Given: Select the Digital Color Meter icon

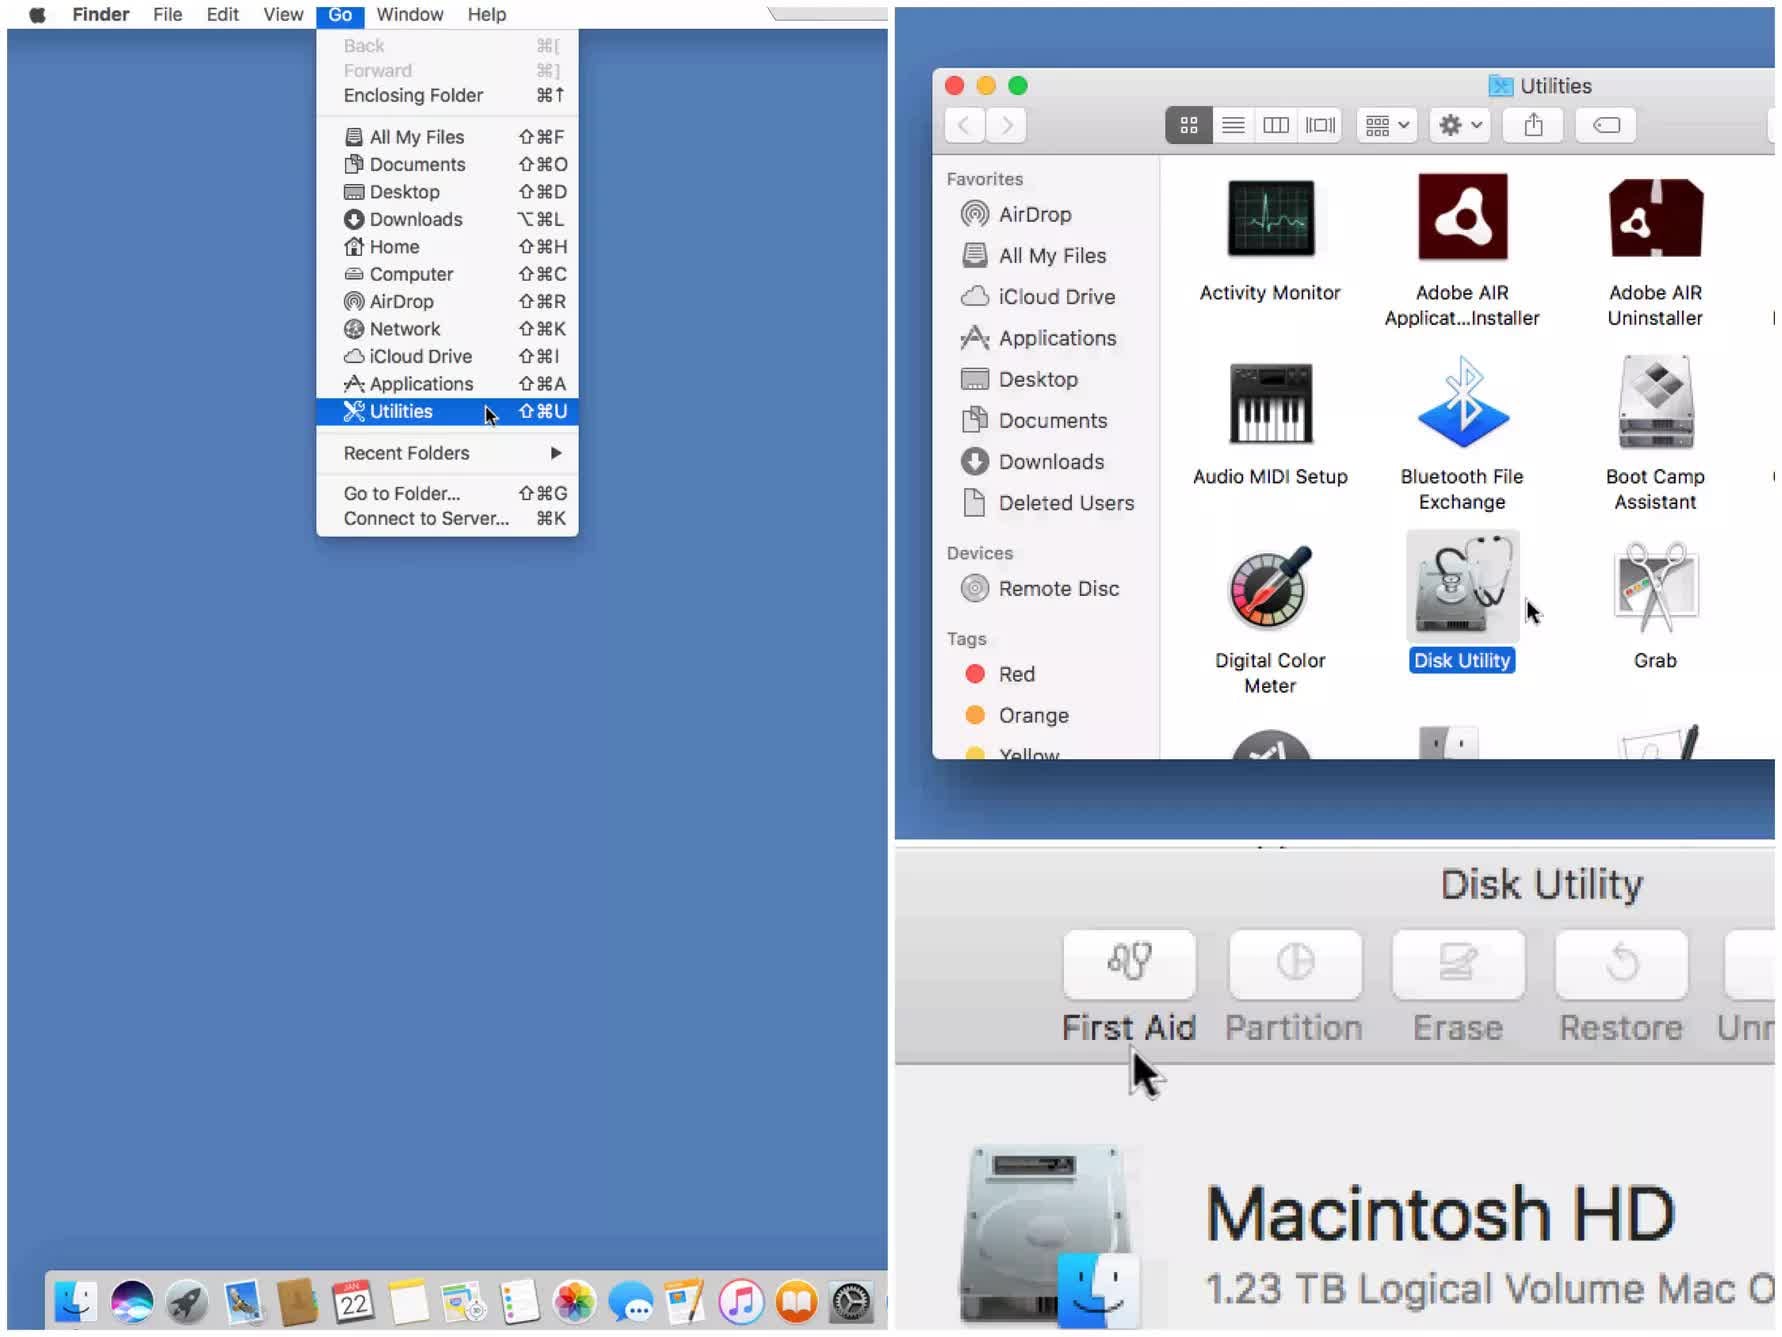Looking at the screenshot, I should (1270, 587).
